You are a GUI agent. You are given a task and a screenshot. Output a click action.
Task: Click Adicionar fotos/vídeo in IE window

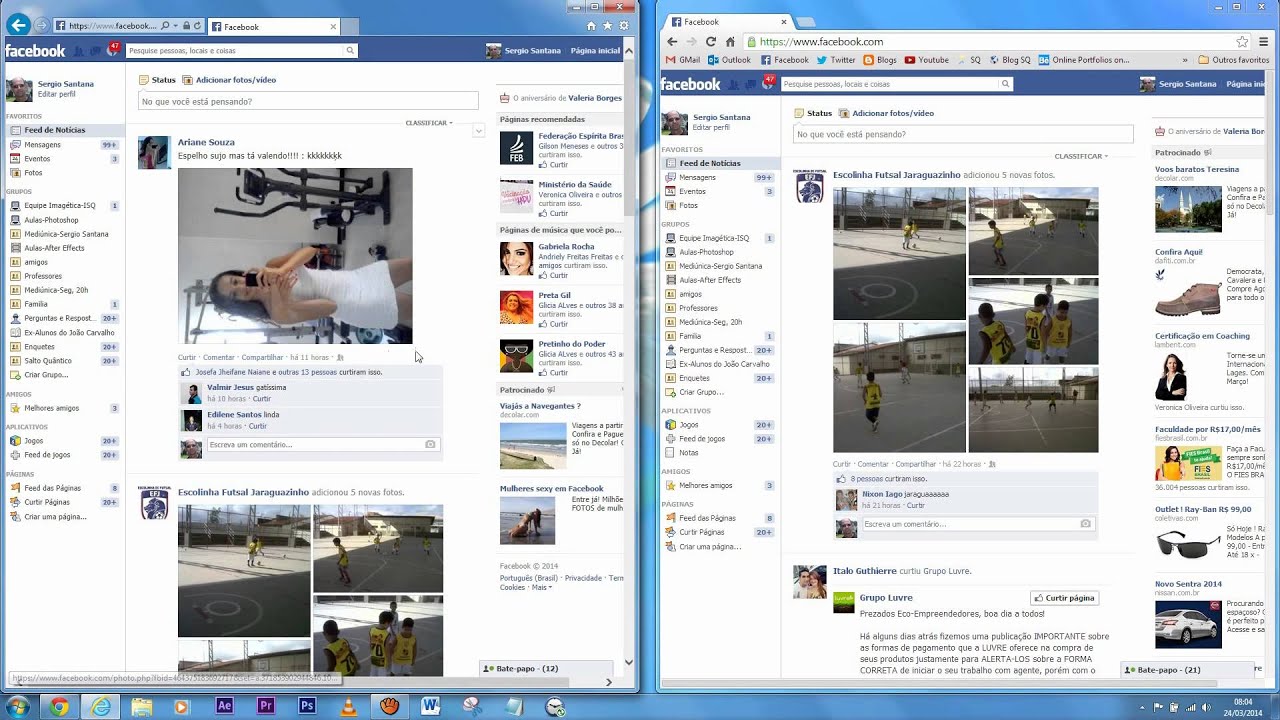(x=235, y=80)
